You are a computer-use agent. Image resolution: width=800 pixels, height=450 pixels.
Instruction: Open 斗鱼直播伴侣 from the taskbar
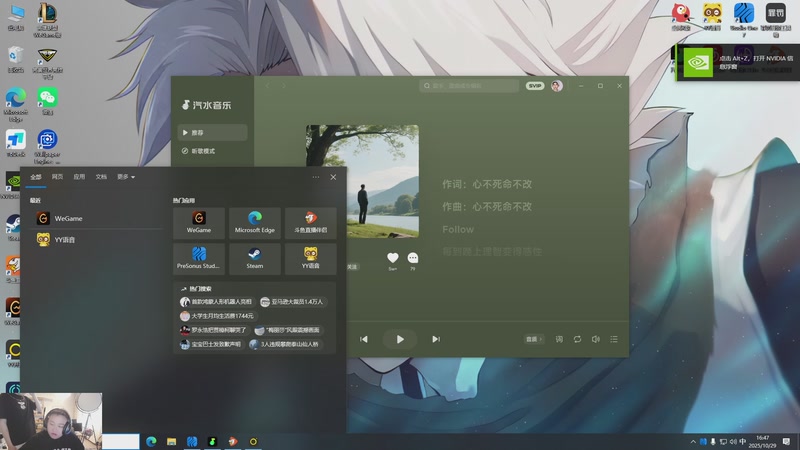tap(233, 441)
